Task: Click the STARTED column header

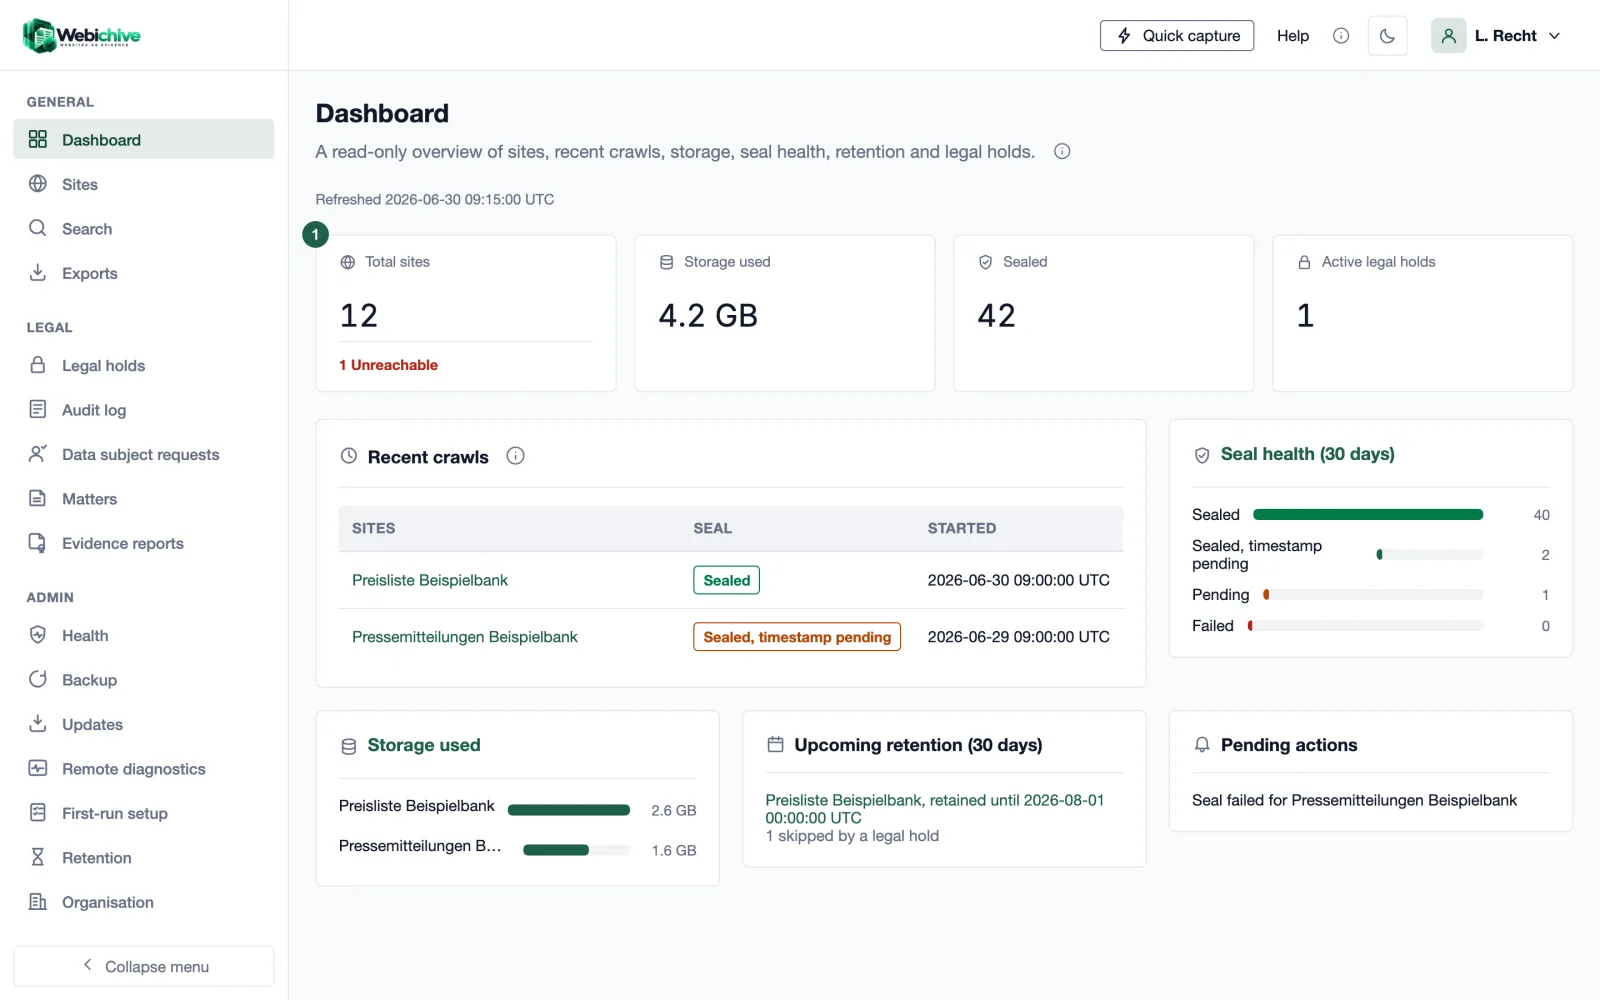Action: (x=962, y=528)
